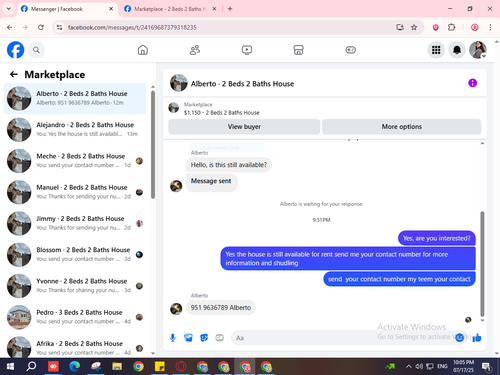Click message 'Hello, is this still available?'
500x375 pixels.
tap(229, 165)
